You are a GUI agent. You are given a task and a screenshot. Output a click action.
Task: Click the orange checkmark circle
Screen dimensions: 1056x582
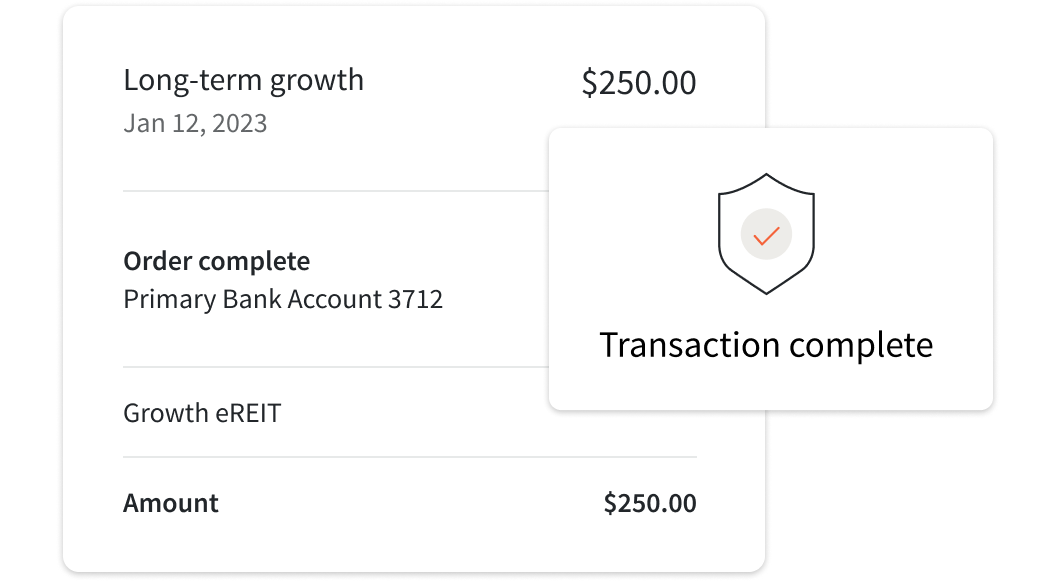pos(766,234)
